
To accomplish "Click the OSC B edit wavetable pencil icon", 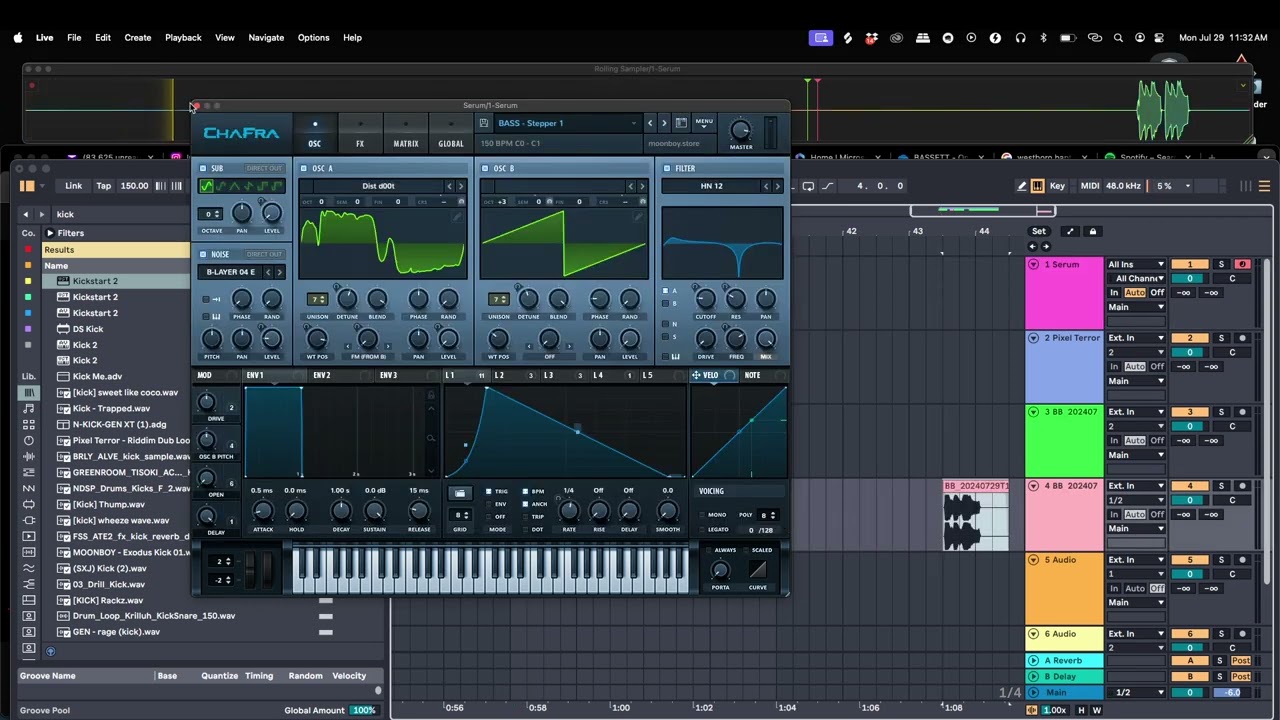I will [x=640, y=215].
